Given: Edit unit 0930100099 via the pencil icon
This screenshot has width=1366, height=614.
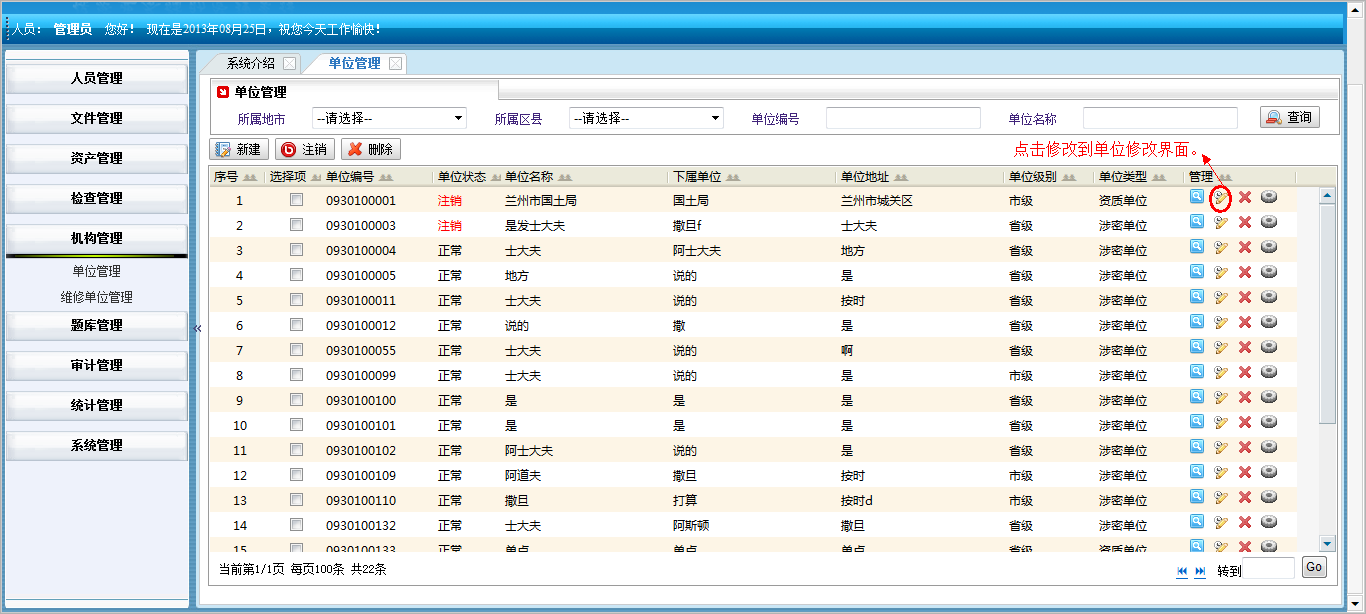Looking at the screenshot, I should pyautogui.click(x=1221, y=373).
